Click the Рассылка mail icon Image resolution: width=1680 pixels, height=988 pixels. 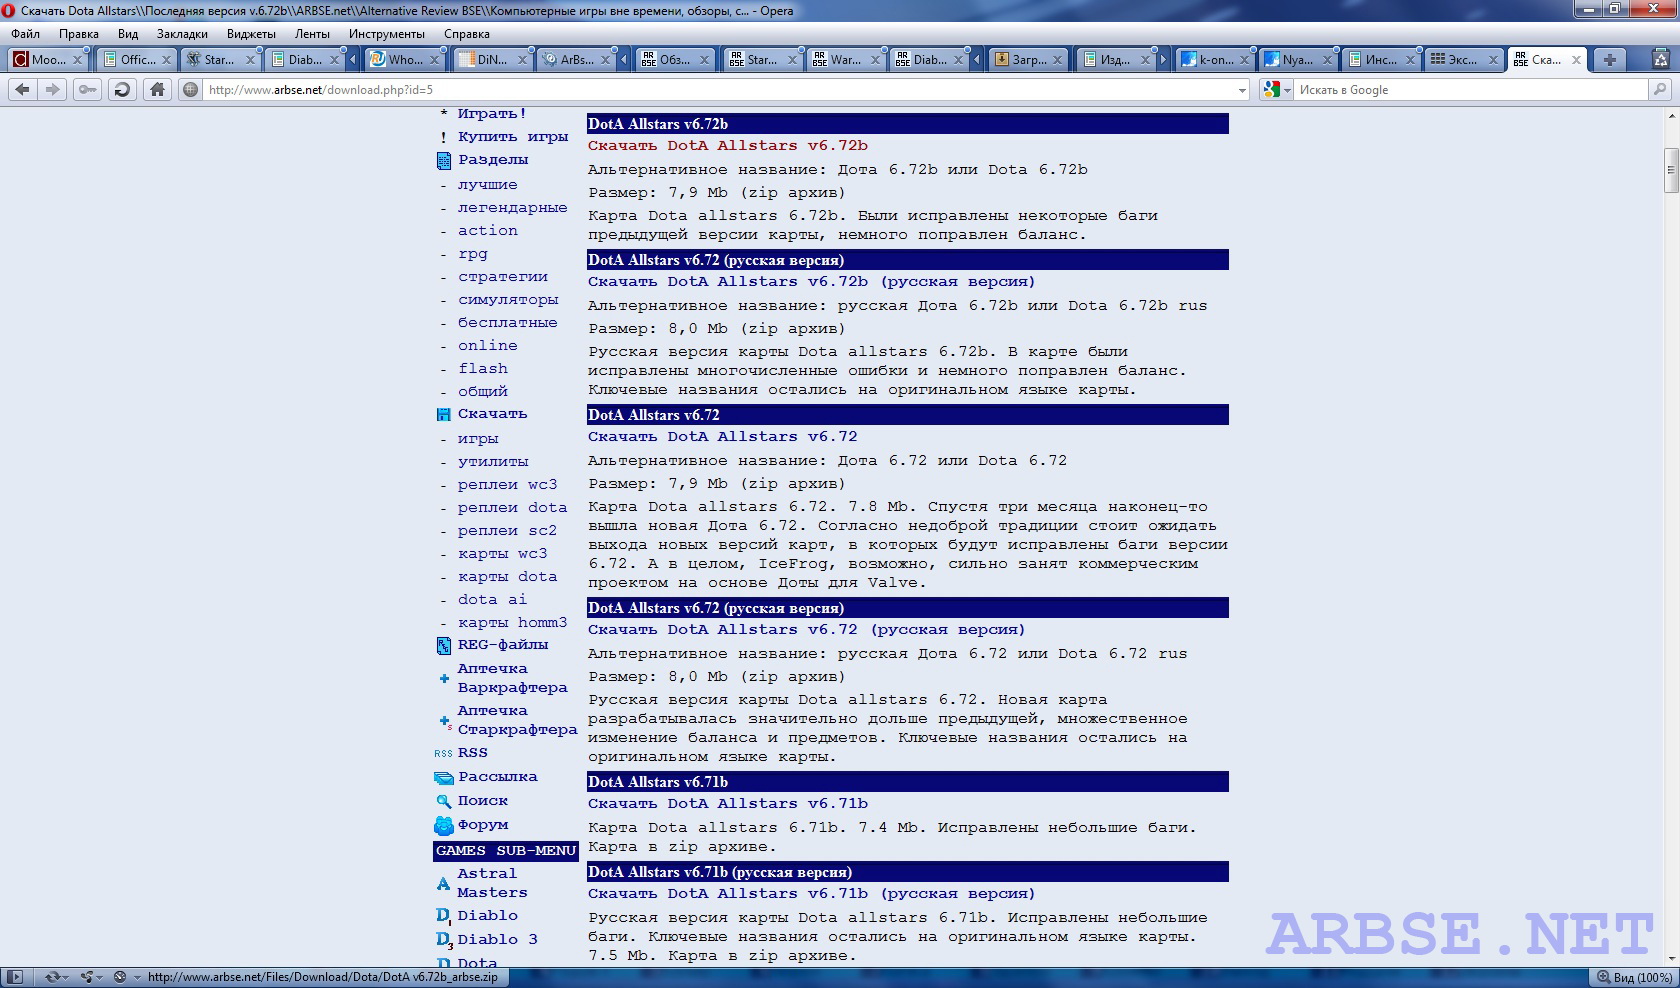click(x=444, y=777)
